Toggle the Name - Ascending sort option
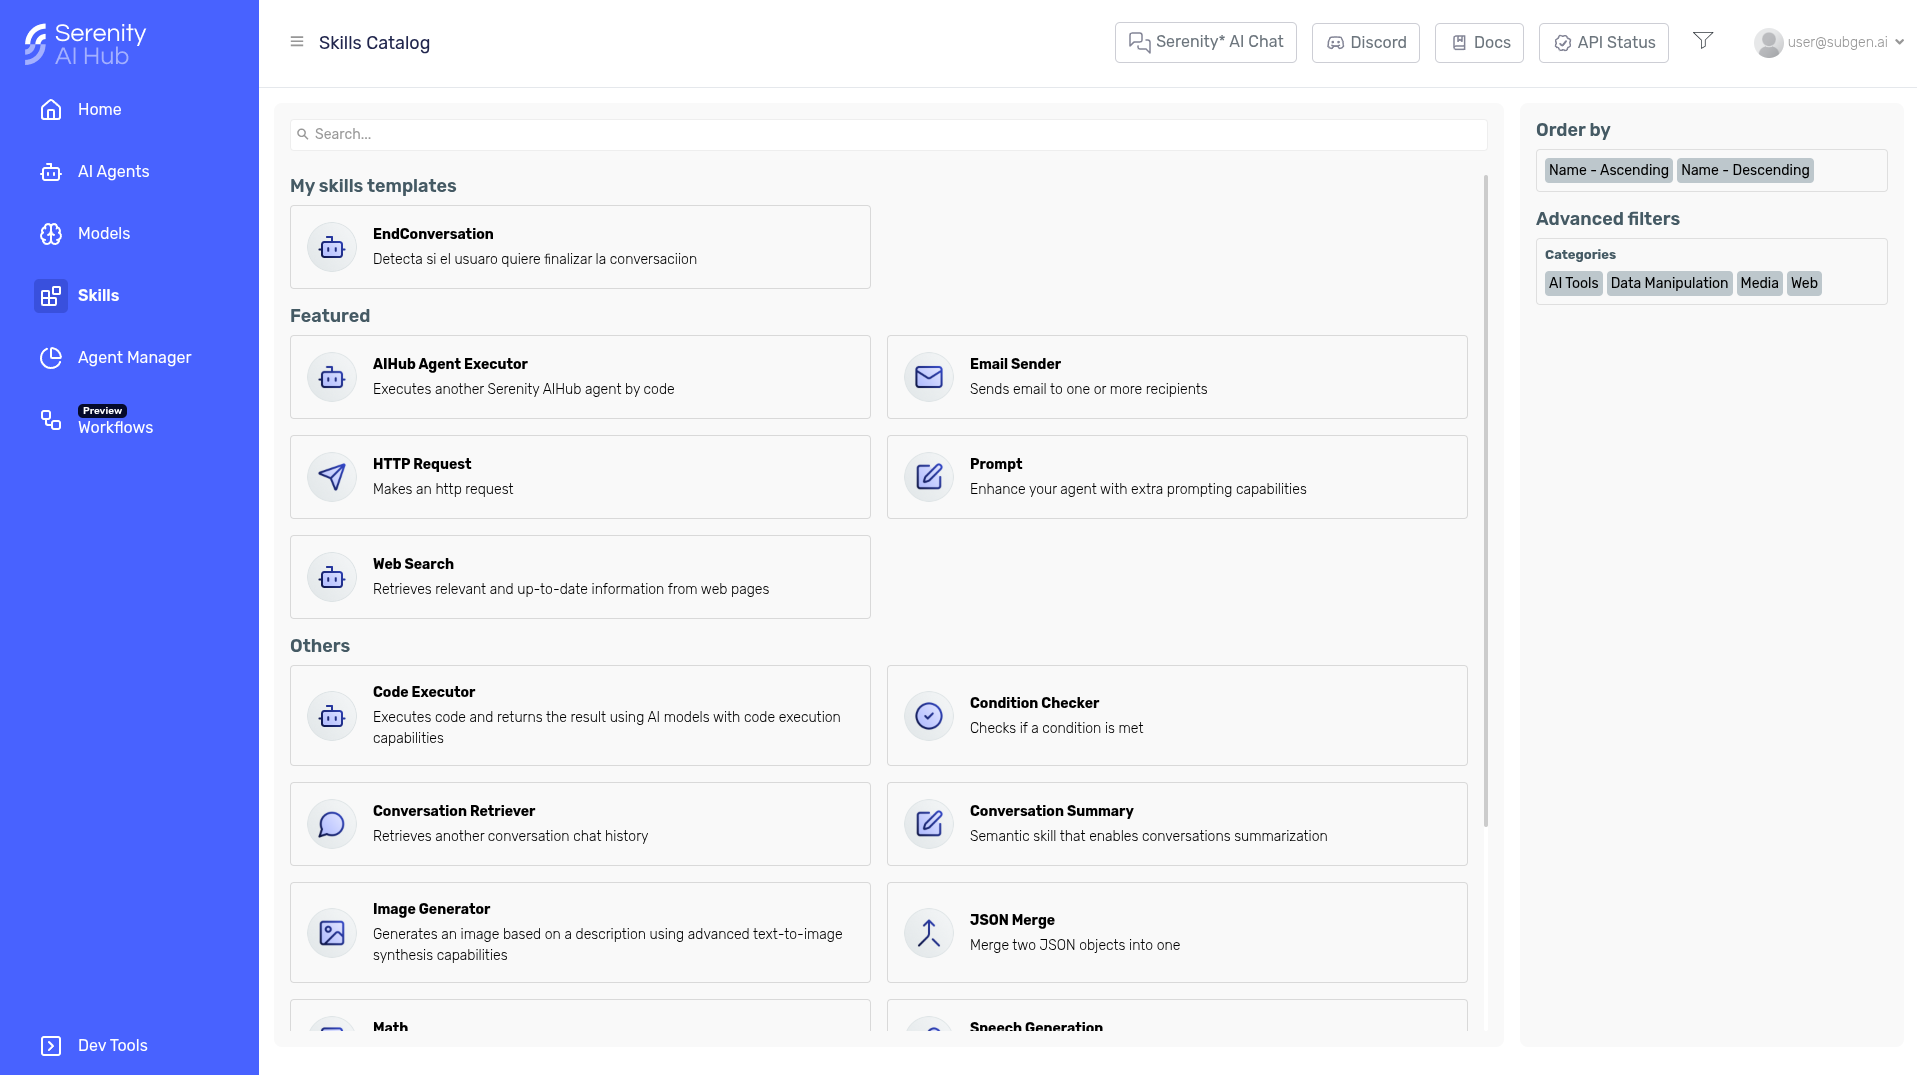 [x=1608, y=170]
